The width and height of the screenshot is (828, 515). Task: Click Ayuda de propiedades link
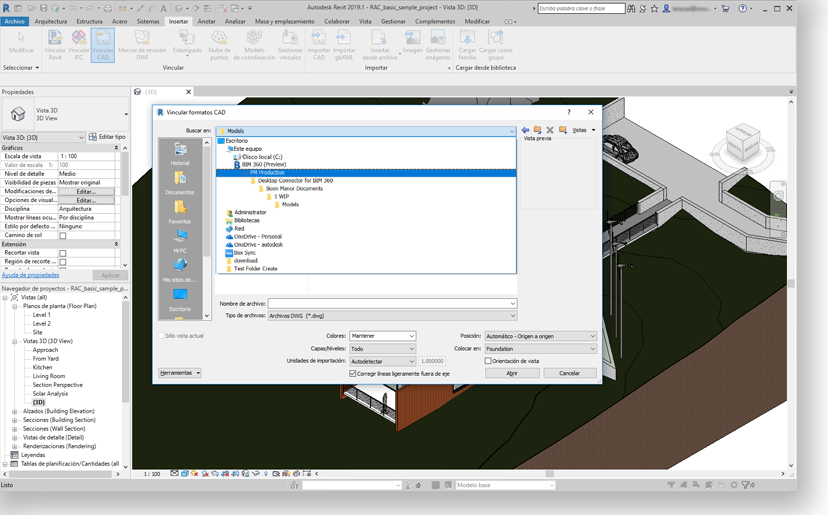pos(31,275)
